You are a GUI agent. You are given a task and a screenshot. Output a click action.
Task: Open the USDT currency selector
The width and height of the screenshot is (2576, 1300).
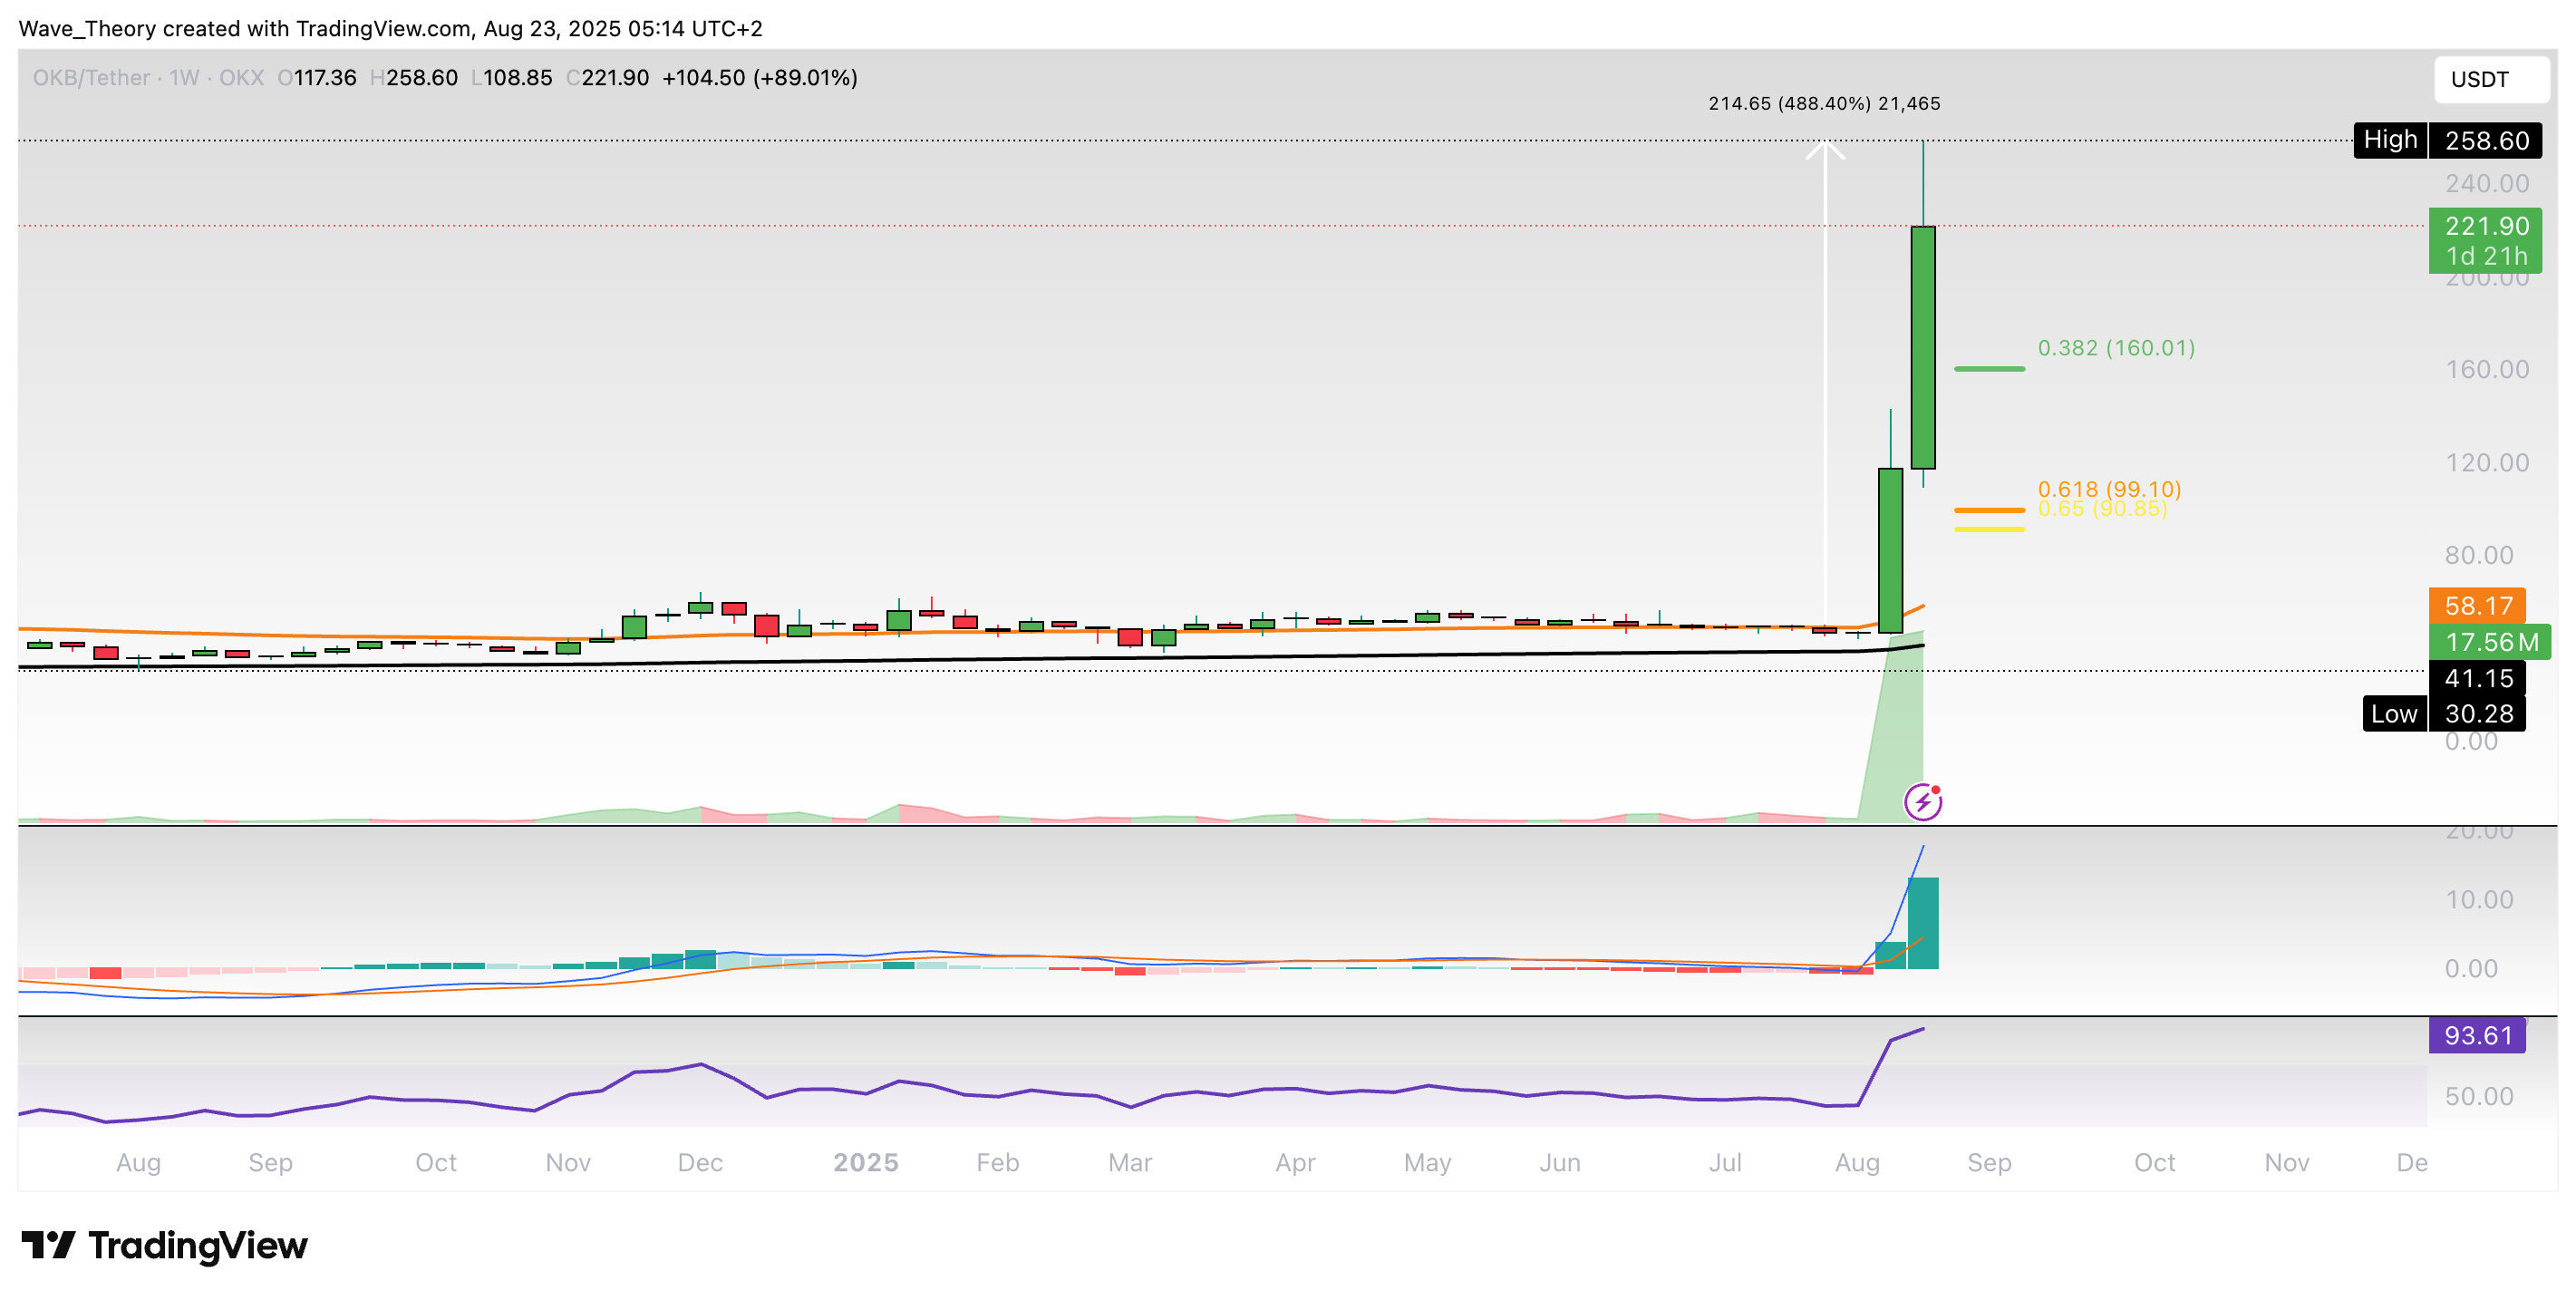[2489, 80]
